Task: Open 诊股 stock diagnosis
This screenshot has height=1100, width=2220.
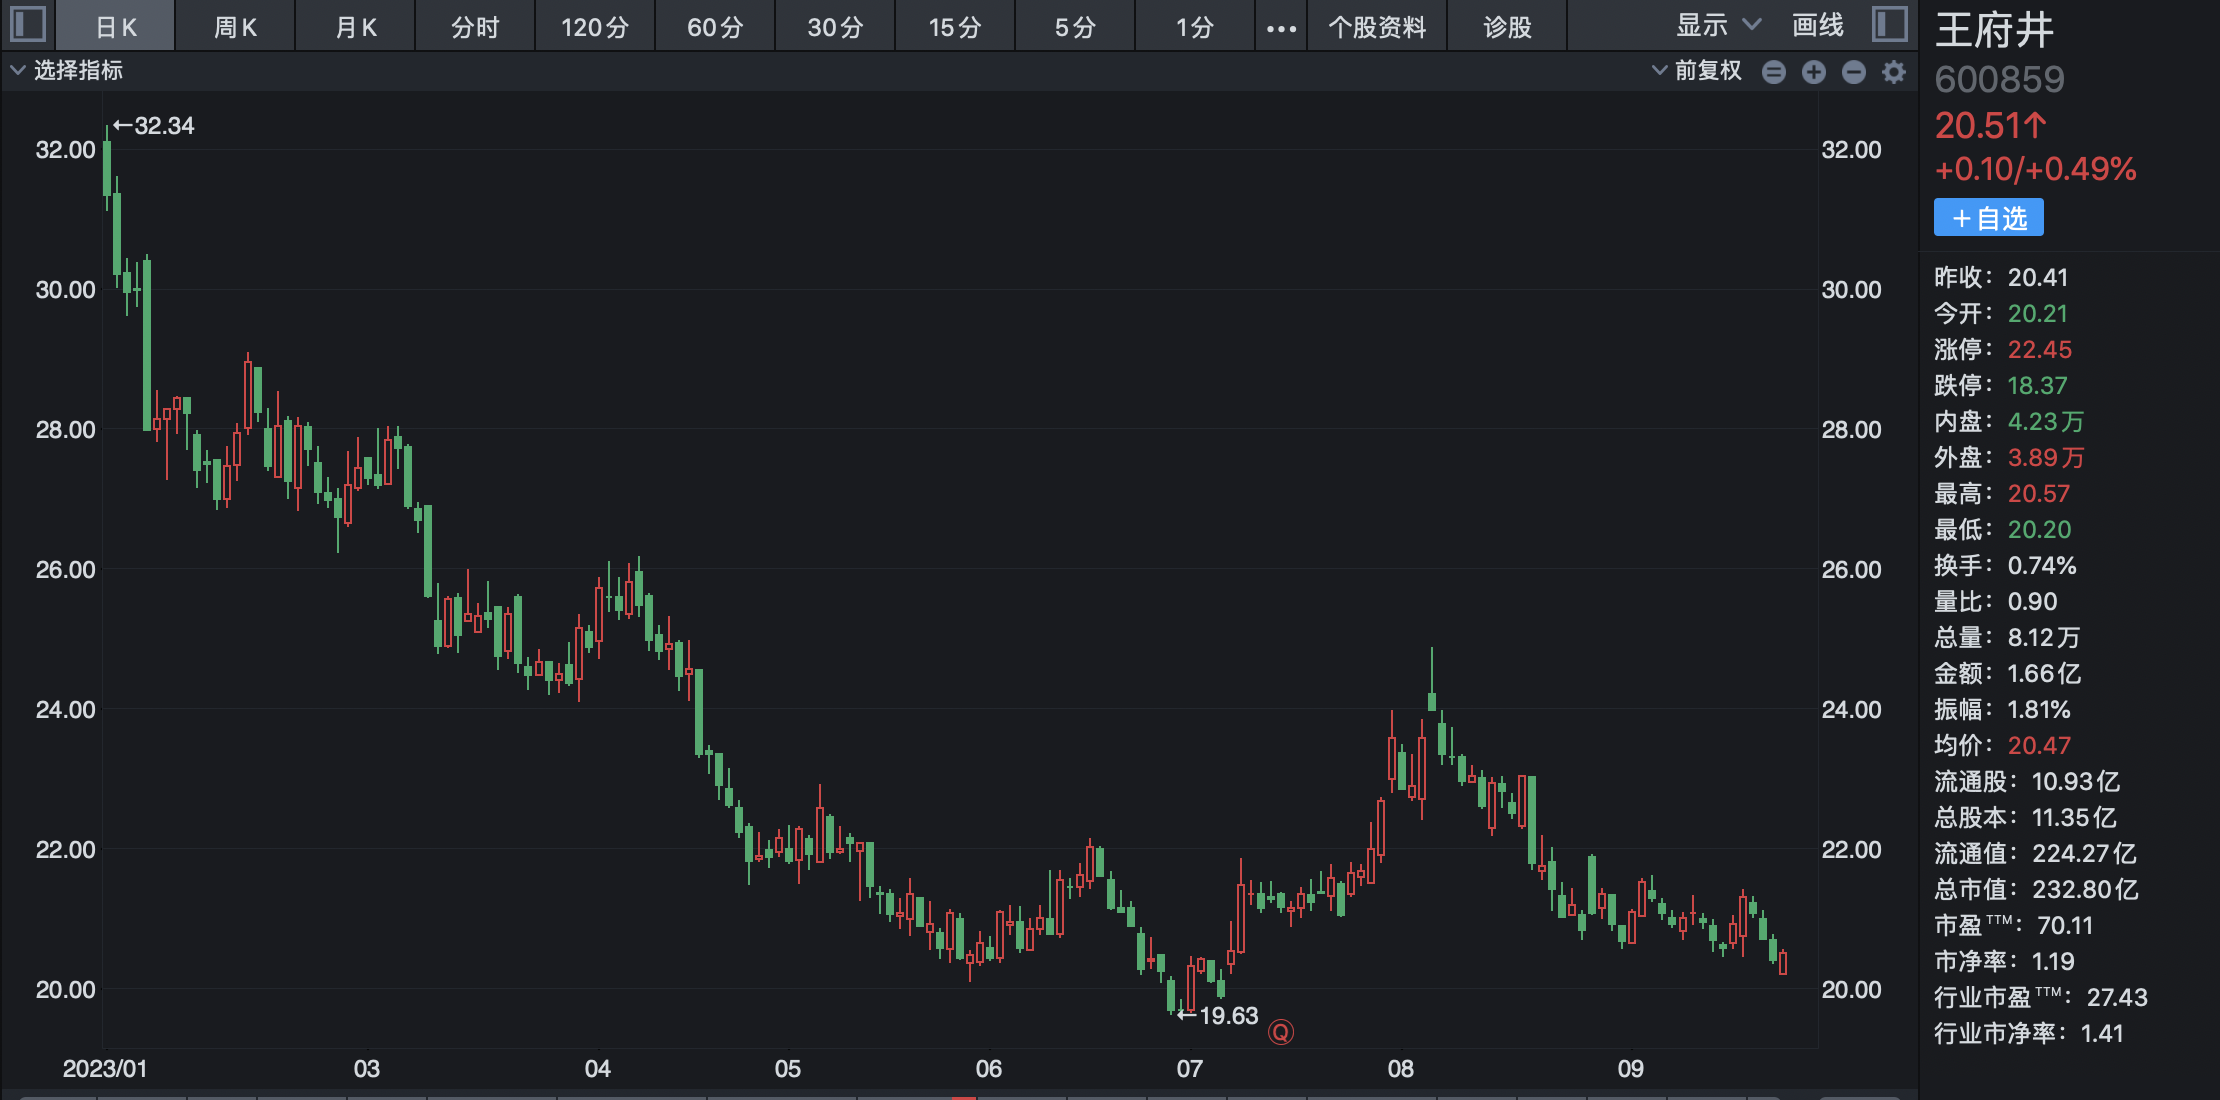Action: (x=1507, y=27)
